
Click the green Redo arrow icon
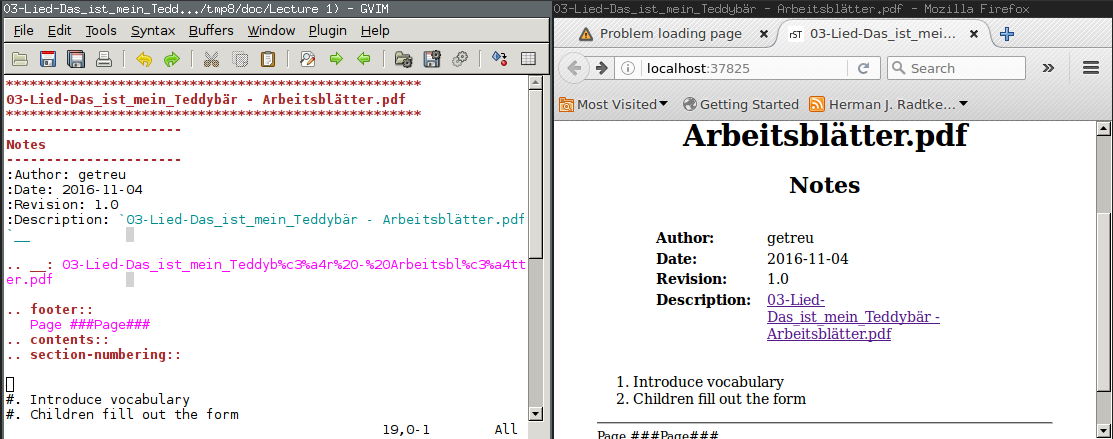pyautogui.click(x=171, y=59)
